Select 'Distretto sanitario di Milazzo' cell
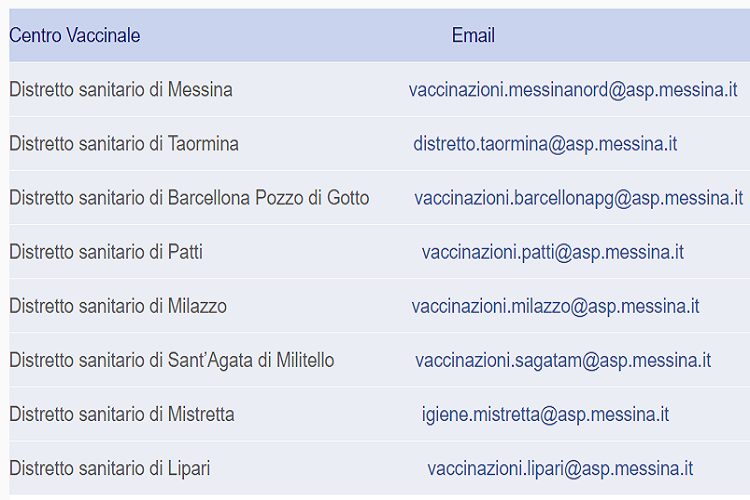Screen dimensions: 750x500 point(118,306)
